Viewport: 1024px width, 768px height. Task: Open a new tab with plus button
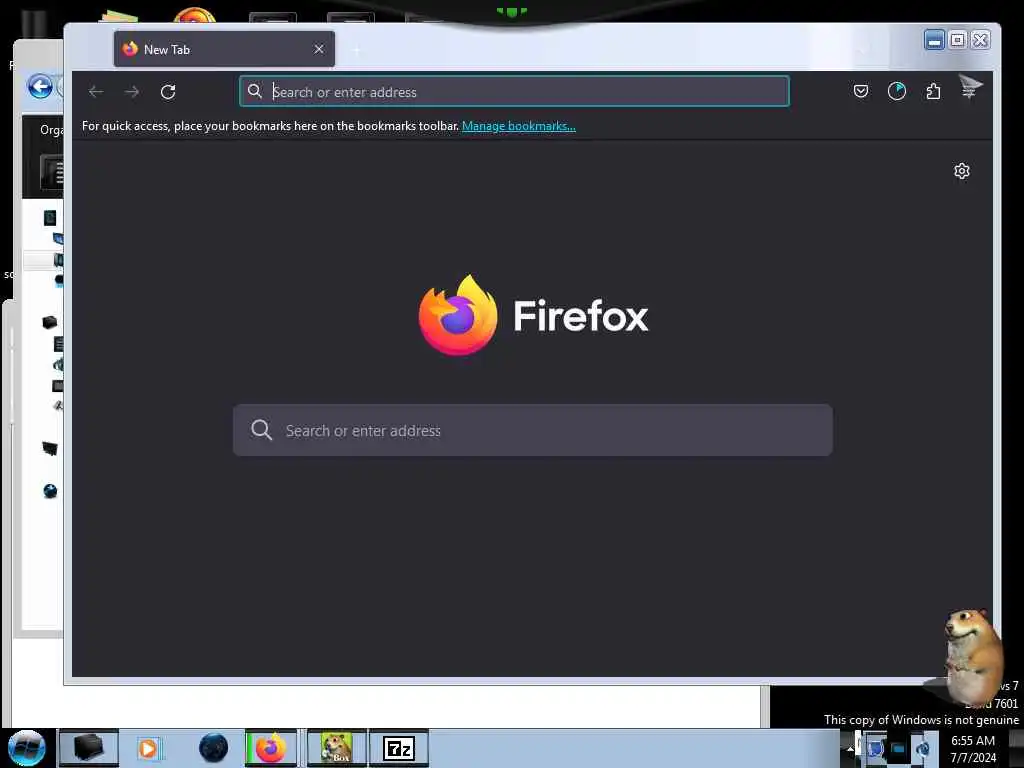point(357,50)
